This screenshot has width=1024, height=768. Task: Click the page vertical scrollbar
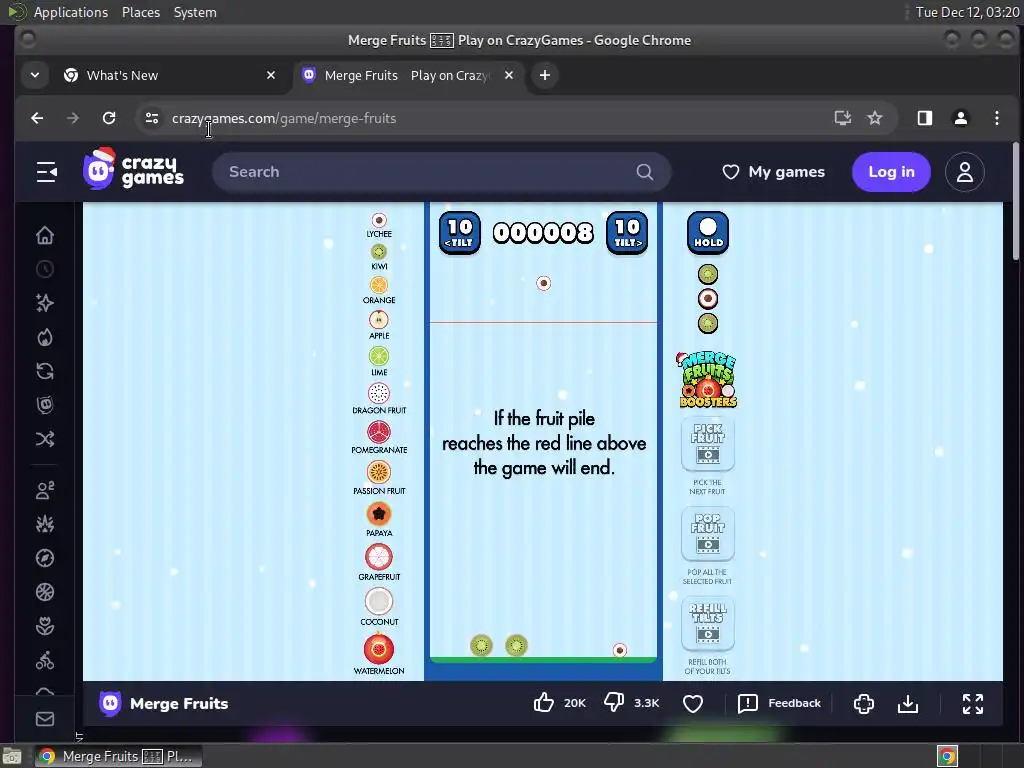coord(1016,202)
